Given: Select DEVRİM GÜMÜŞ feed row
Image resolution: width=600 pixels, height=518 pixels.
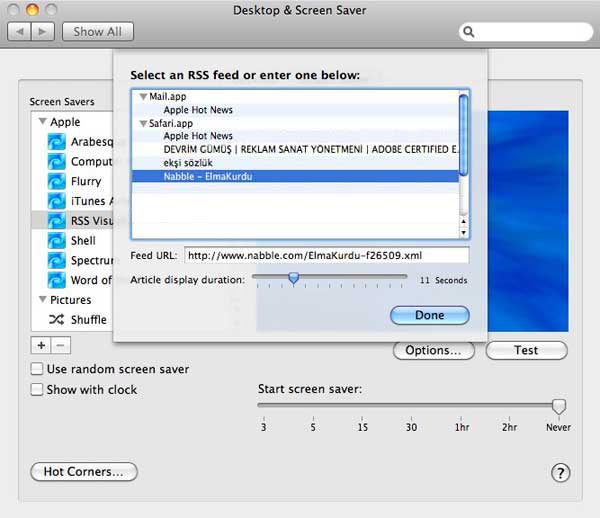Looking at the screenshot, I should tap(295, 149).
